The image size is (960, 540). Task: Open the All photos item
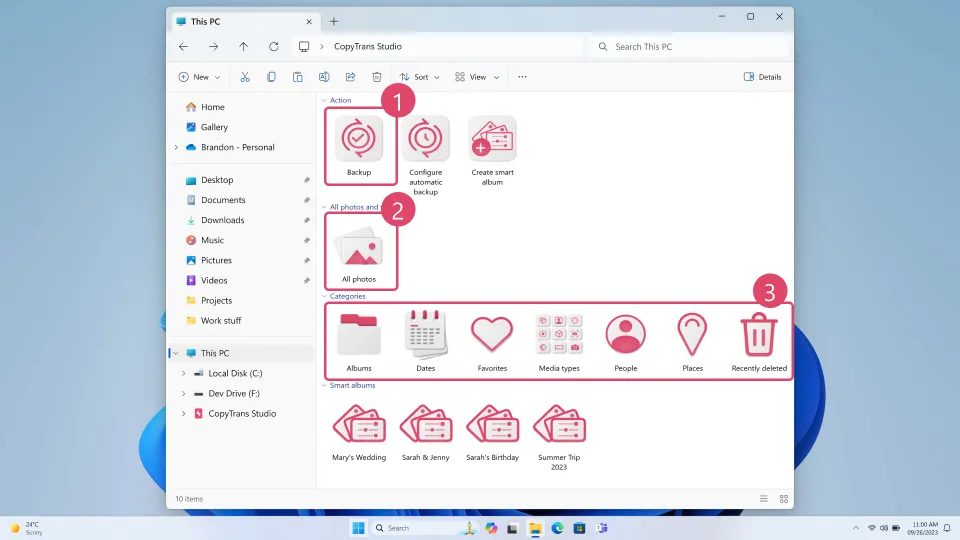(x=359, y=249)
